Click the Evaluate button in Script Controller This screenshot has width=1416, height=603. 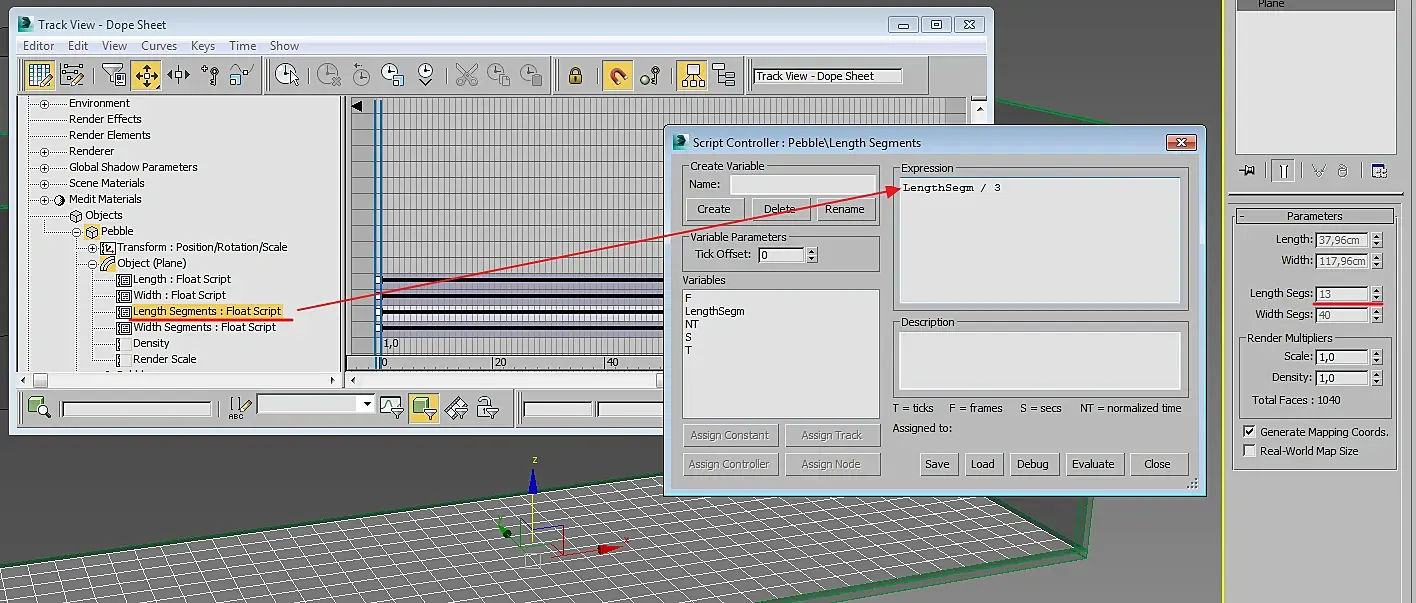(x=1092, y=464)
